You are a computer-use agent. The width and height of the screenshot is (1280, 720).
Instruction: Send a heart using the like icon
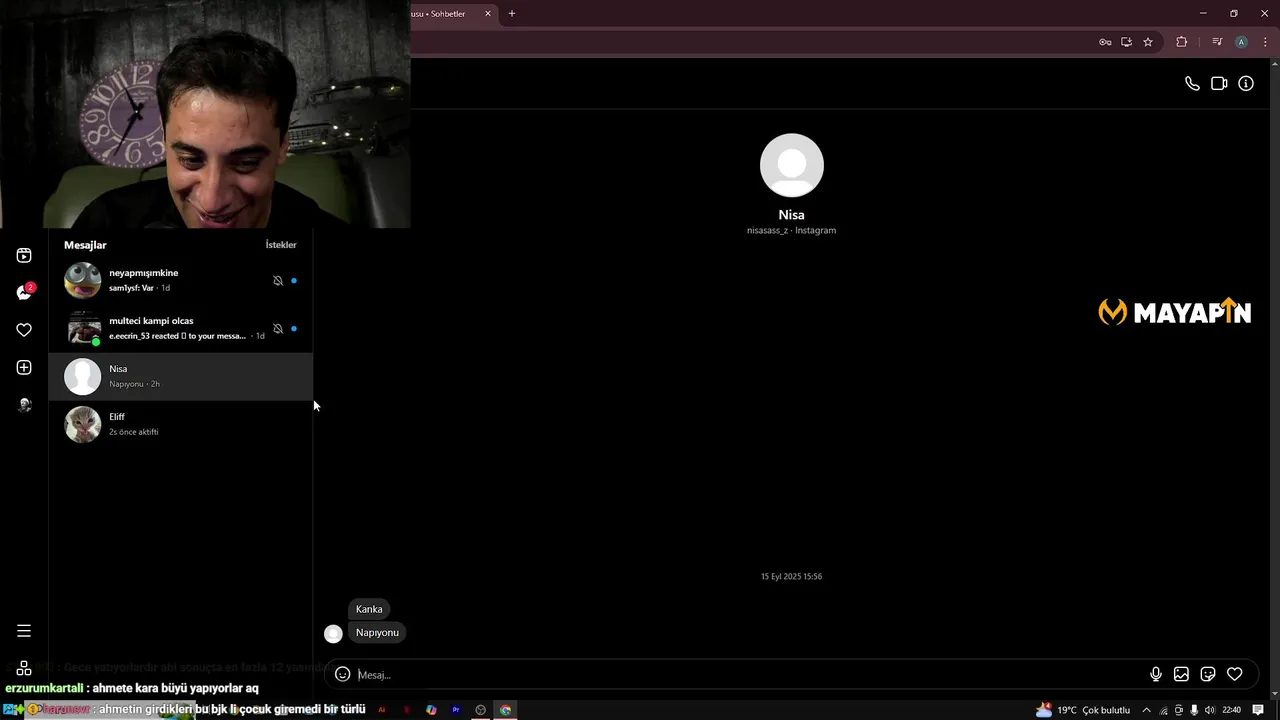point(1235,674)
